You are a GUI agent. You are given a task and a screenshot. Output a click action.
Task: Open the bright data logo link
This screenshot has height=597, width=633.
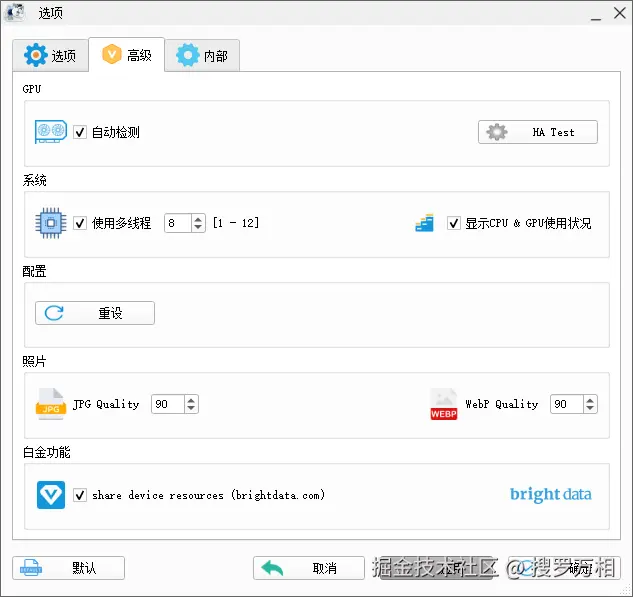(x=551, y=494)
